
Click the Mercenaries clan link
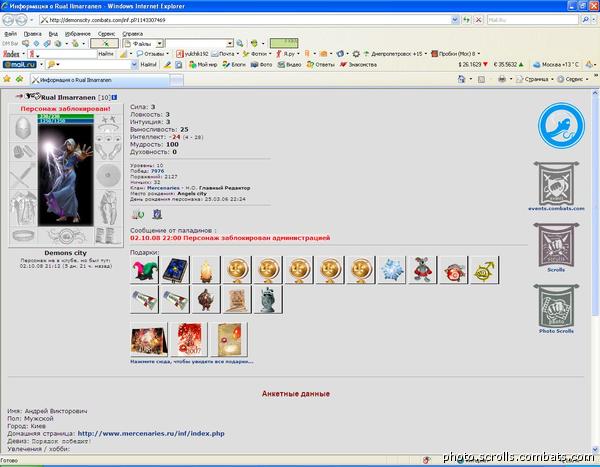point(163,188)
